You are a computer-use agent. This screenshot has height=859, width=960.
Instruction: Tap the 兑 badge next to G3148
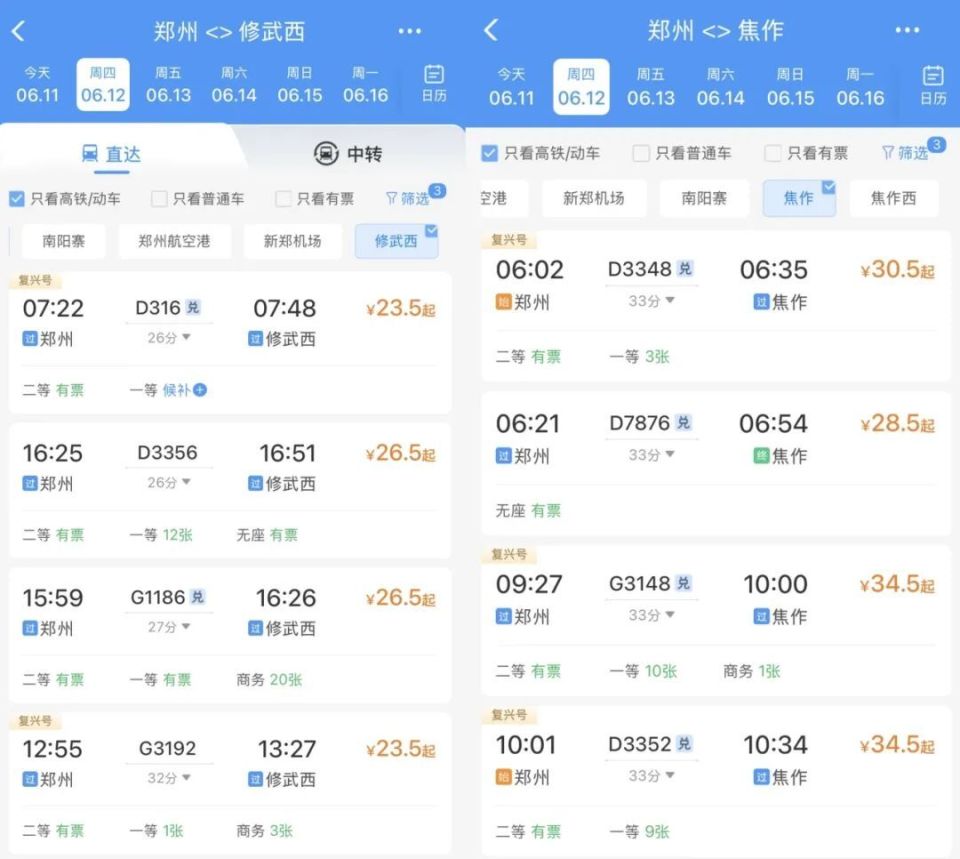click(x=683, y=583)
